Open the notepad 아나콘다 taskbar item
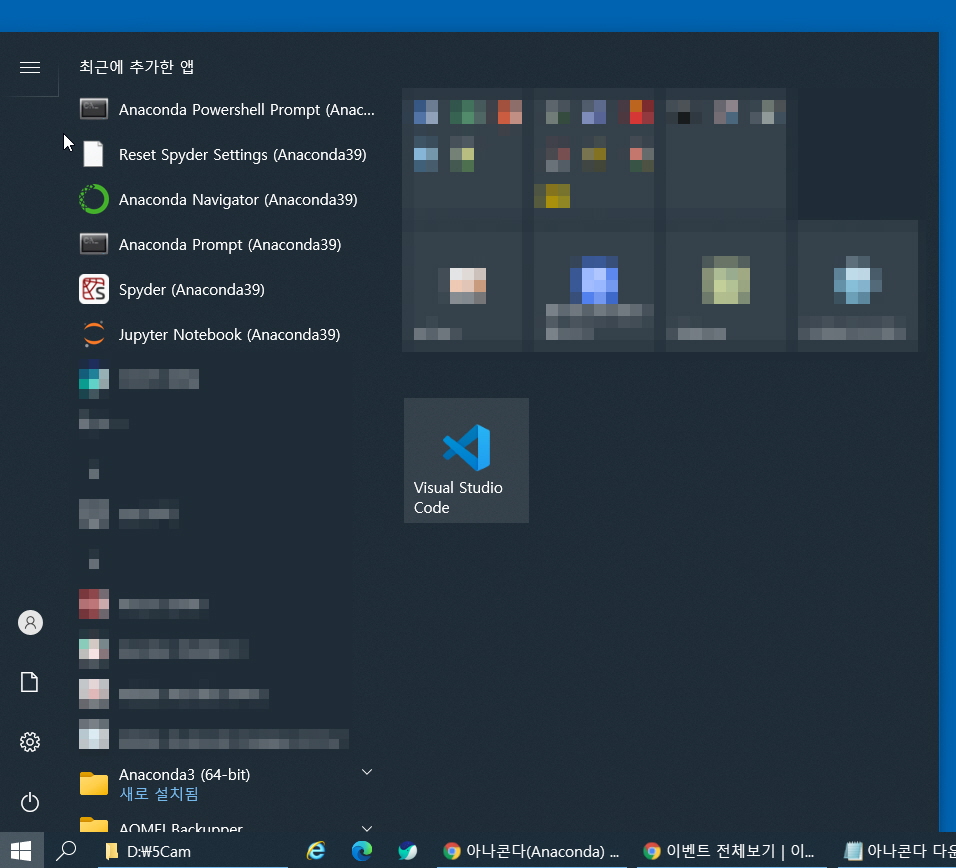 click(897, 851)
